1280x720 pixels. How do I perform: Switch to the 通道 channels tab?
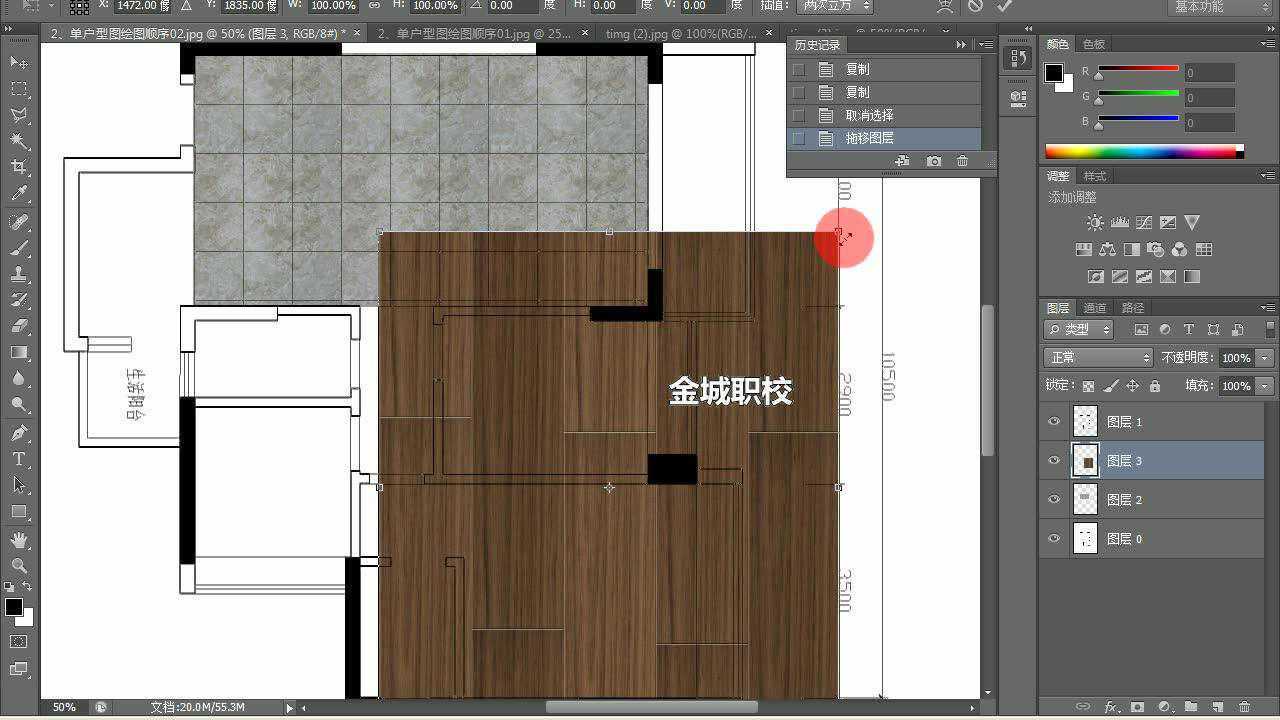point(1095,308)
